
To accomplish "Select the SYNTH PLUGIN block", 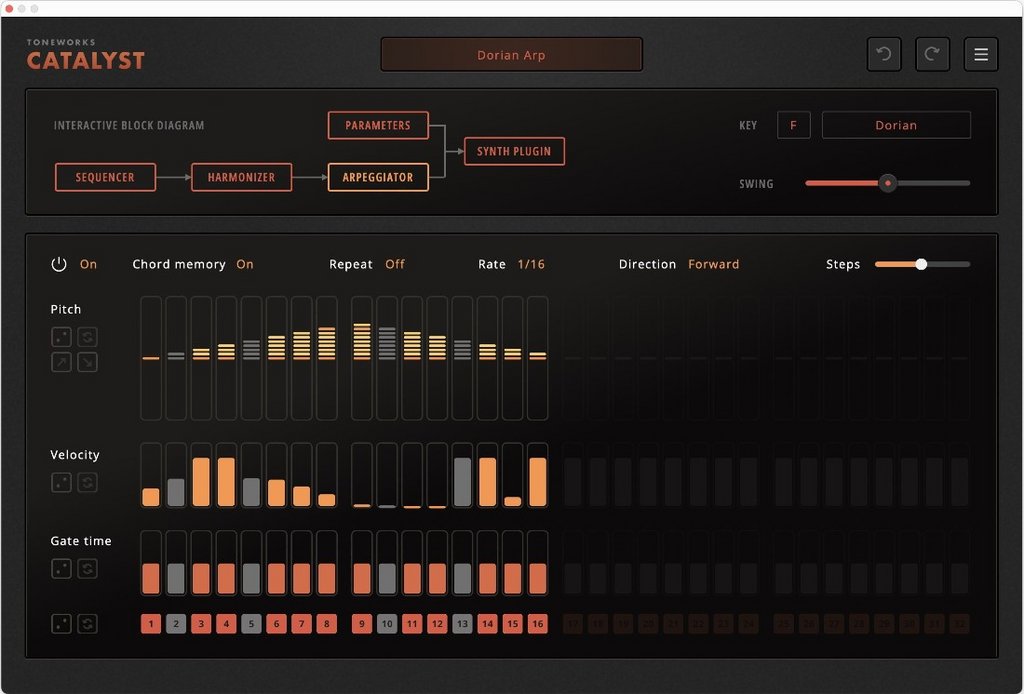I will 514,151.
